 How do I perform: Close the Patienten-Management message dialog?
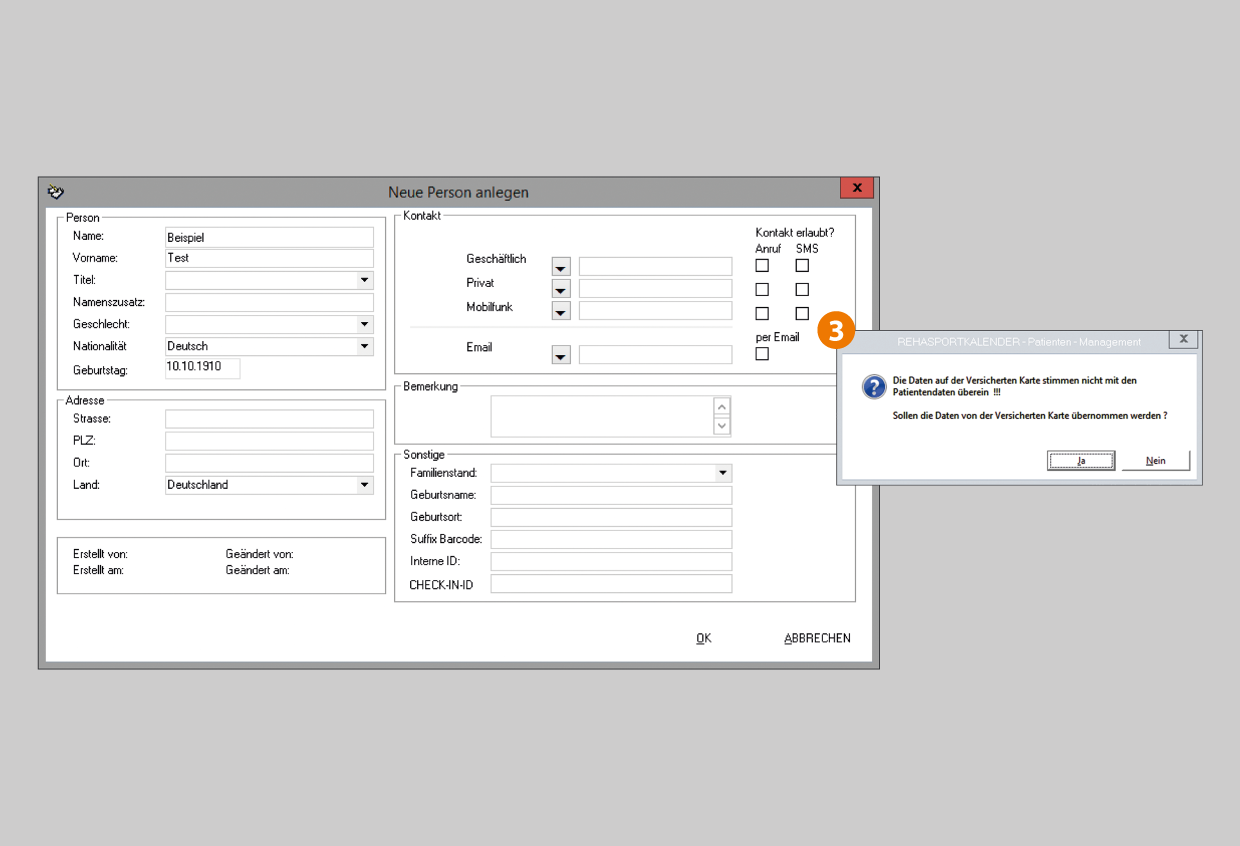1183,339
